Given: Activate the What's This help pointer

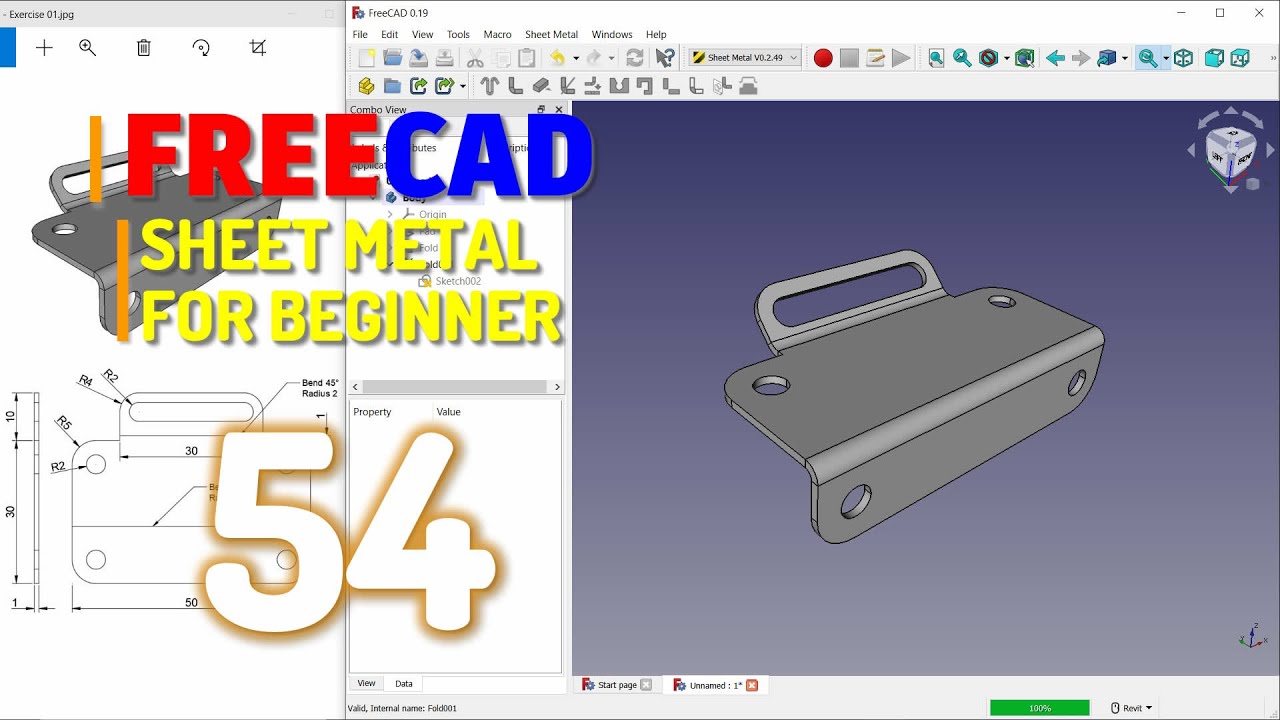Looking at the screenshot, I should (665, 58).
